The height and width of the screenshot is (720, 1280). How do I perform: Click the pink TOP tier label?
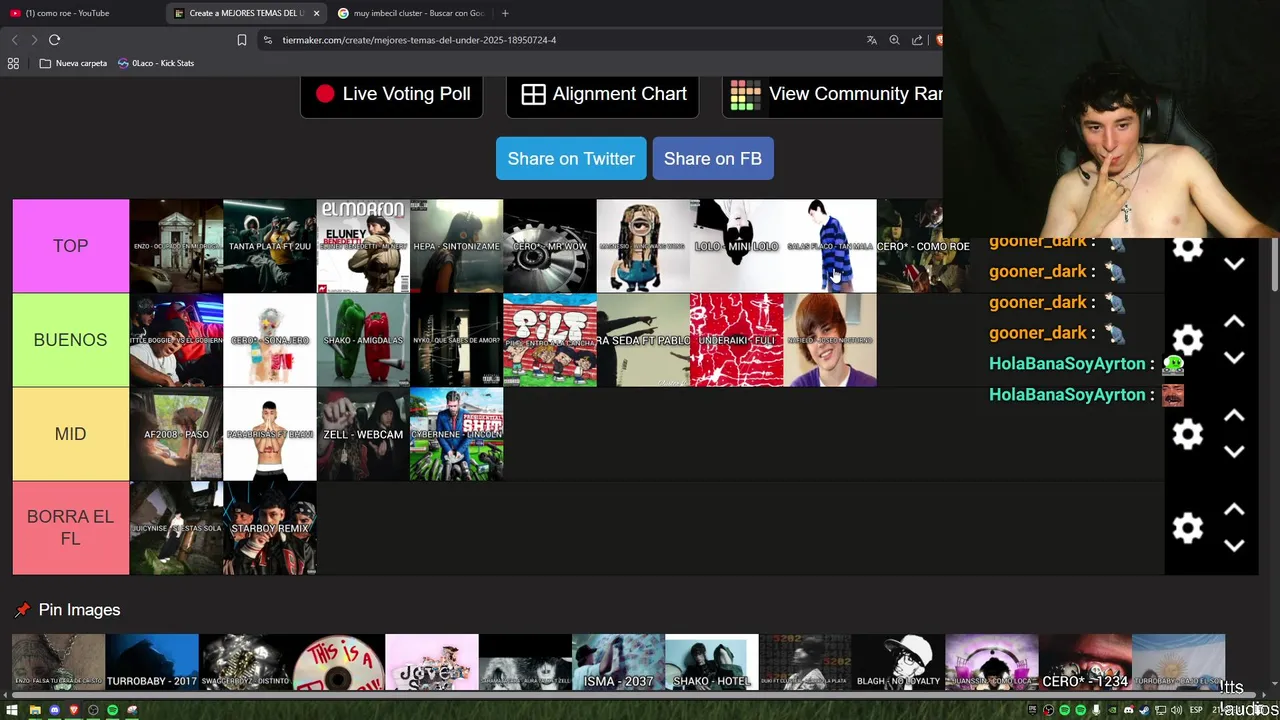(71, 246)
